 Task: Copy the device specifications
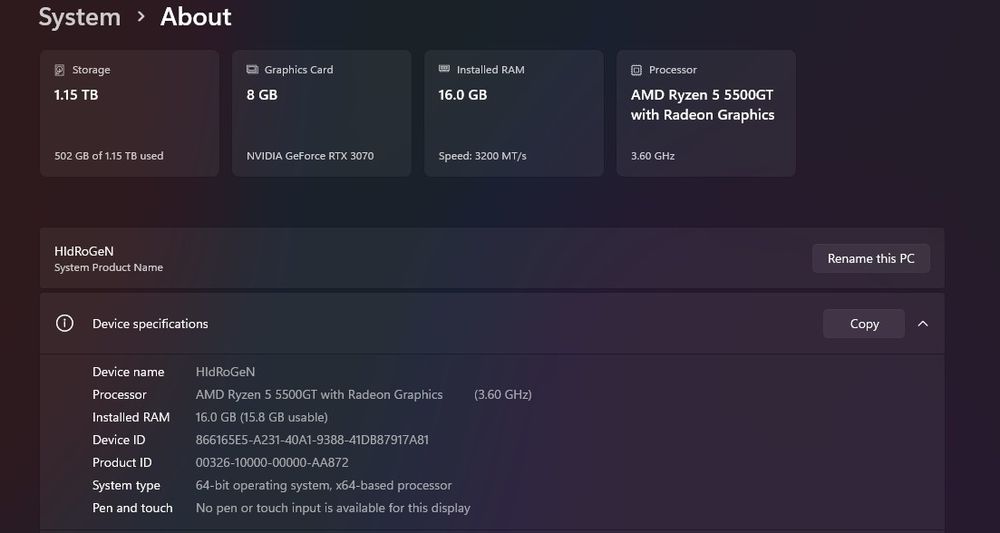(864, 324)
